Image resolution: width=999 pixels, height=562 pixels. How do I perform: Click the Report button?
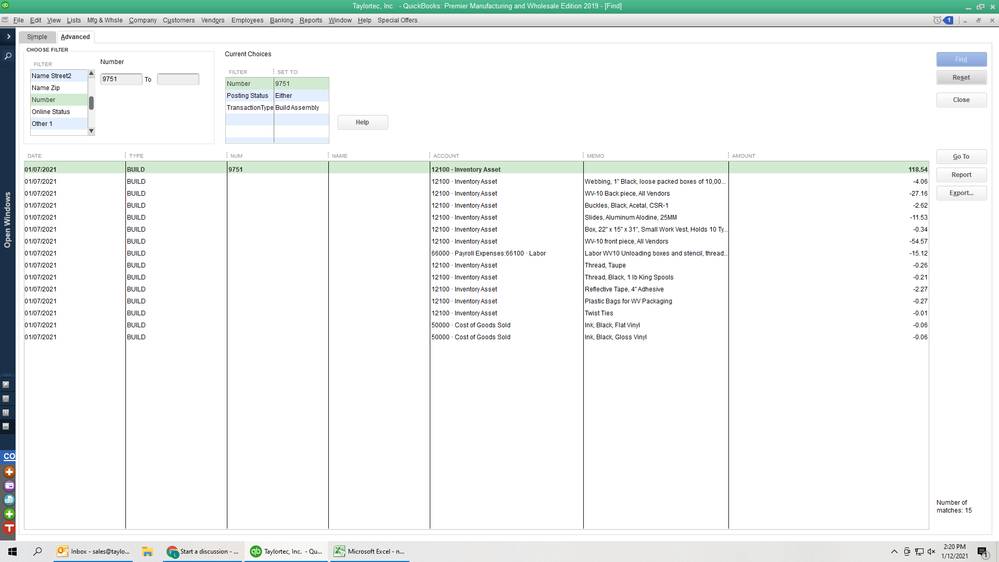[x=961, y=175]
